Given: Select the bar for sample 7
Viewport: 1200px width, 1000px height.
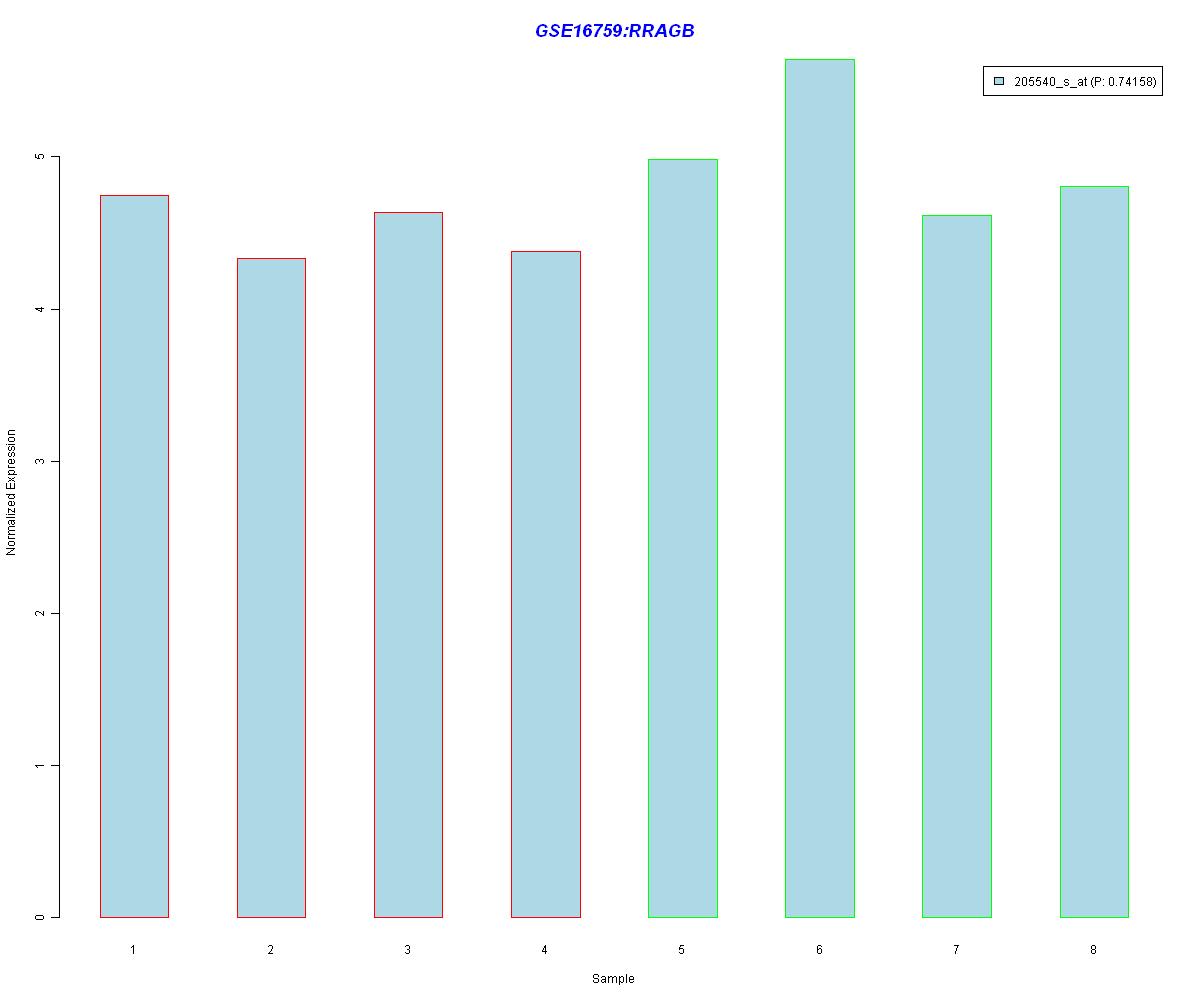Looking at the screenshot, I should tap(957, 566).
